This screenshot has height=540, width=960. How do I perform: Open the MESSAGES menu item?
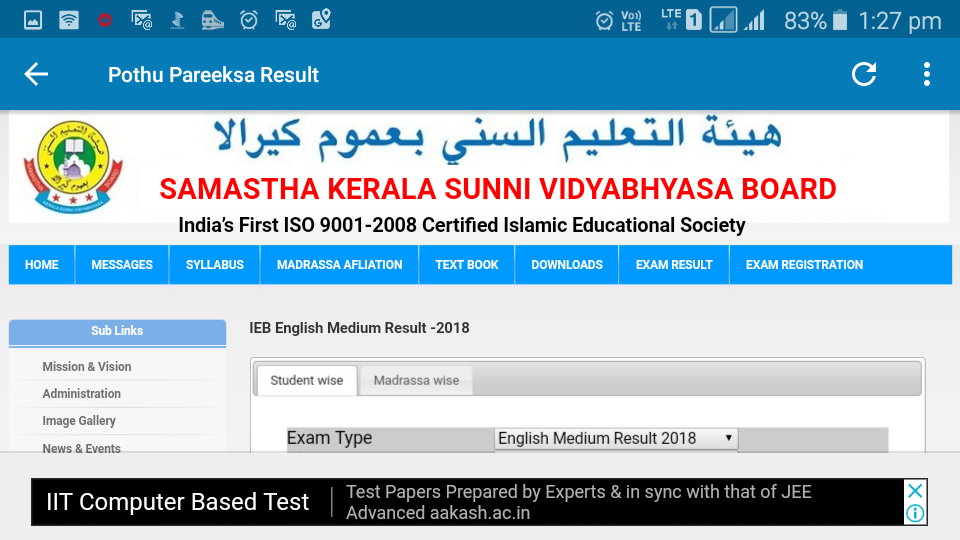pyautogui.click(x=122, y=264)
